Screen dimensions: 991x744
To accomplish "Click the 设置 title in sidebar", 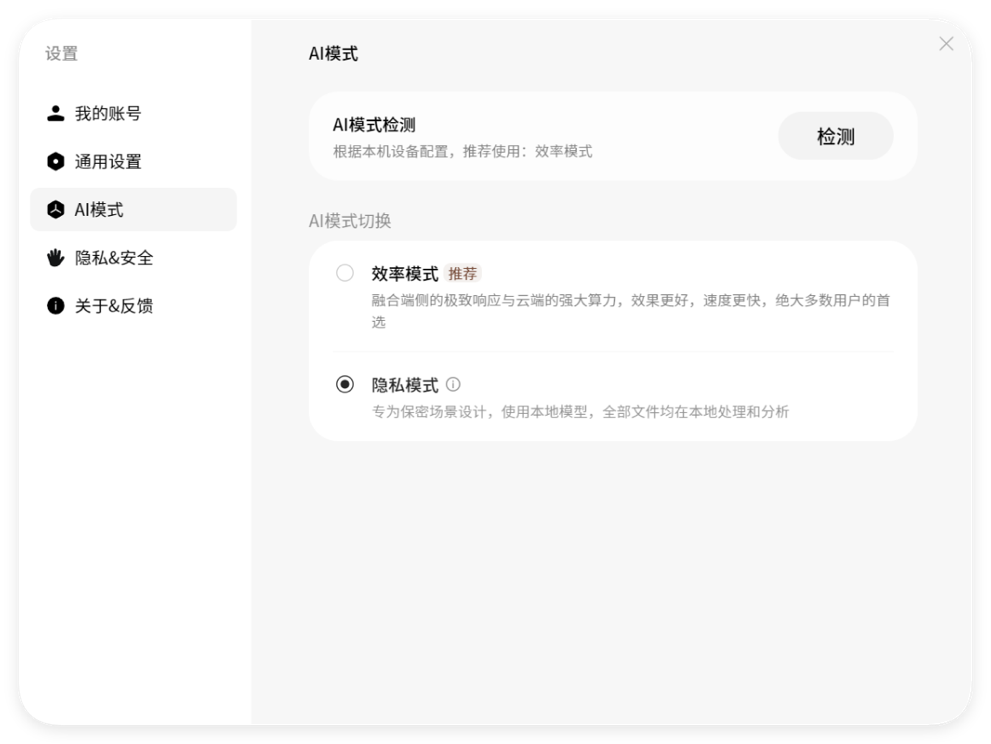I will point(61,54).
